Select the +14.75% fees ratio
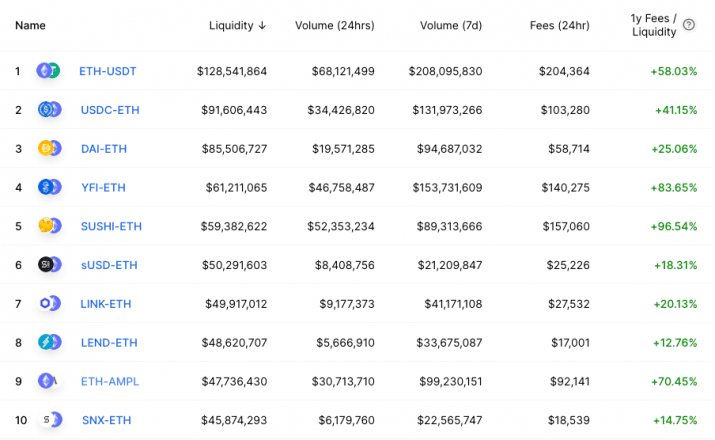Screen dimensions: 715x440 tap(675, 420)
